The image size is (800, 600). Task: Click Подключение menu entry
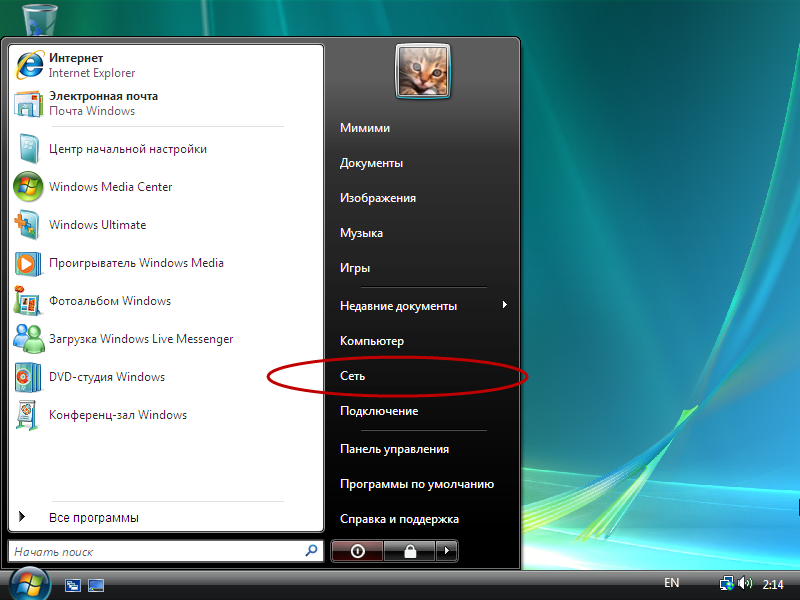379,411
